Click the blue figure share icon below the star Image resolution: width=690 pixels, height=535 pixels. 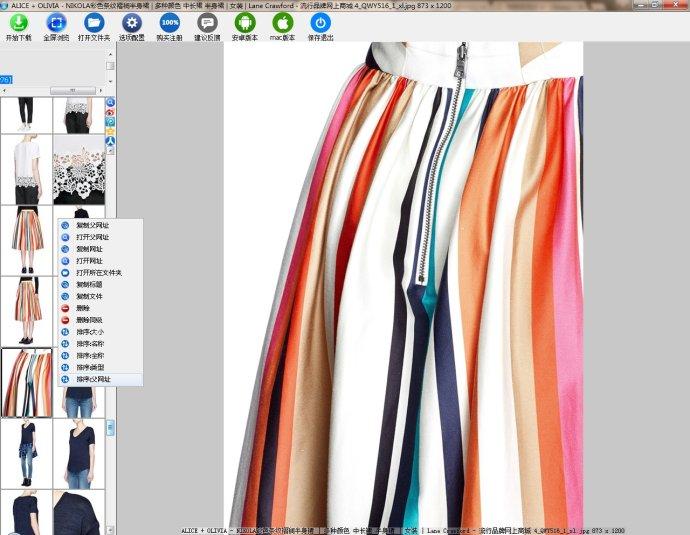110,141
